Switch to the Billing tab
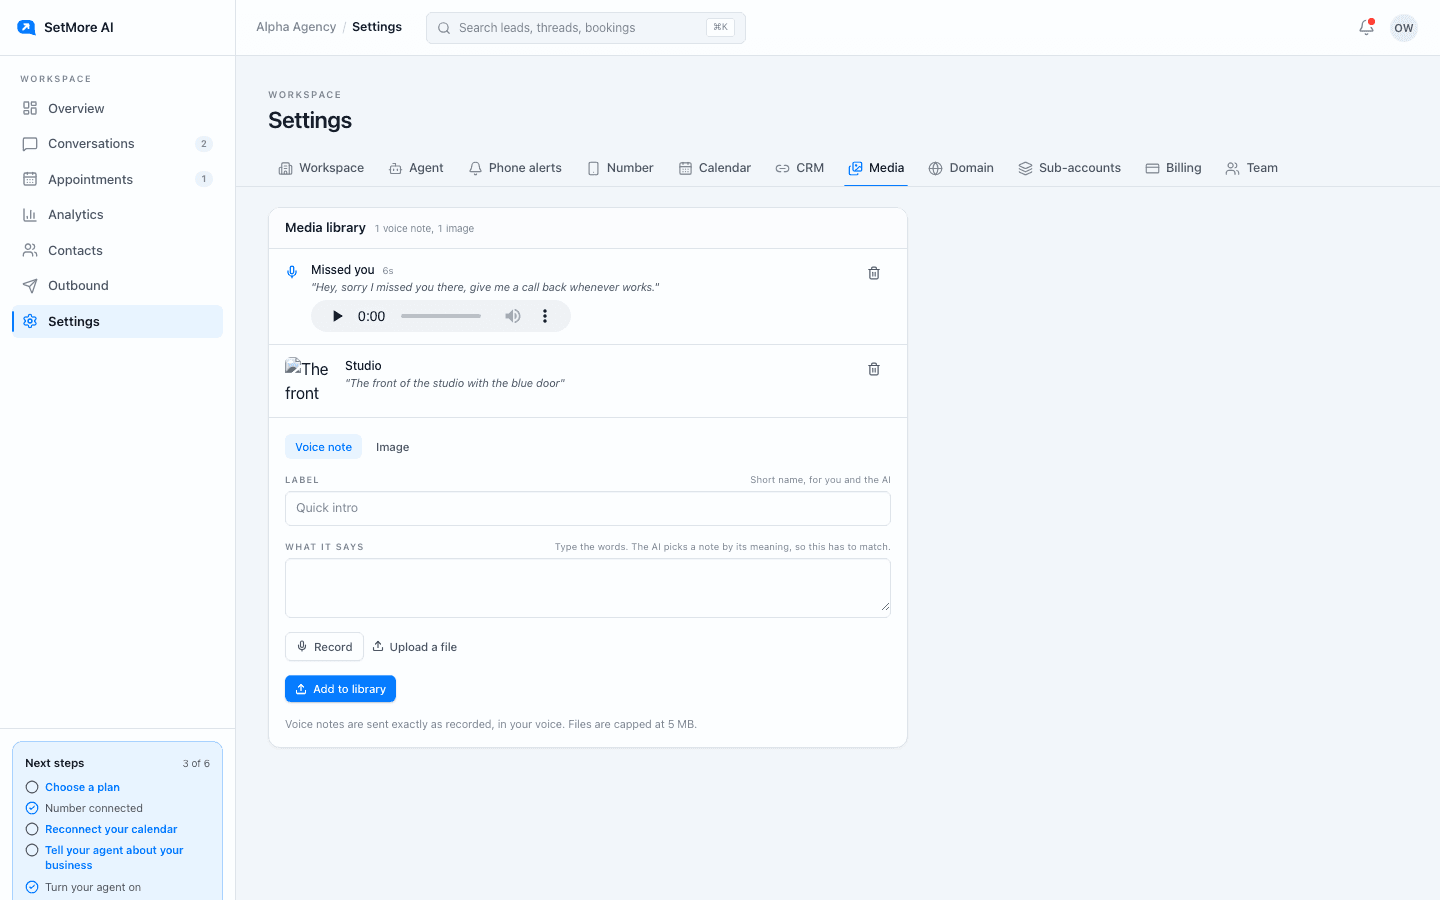 1173,168
